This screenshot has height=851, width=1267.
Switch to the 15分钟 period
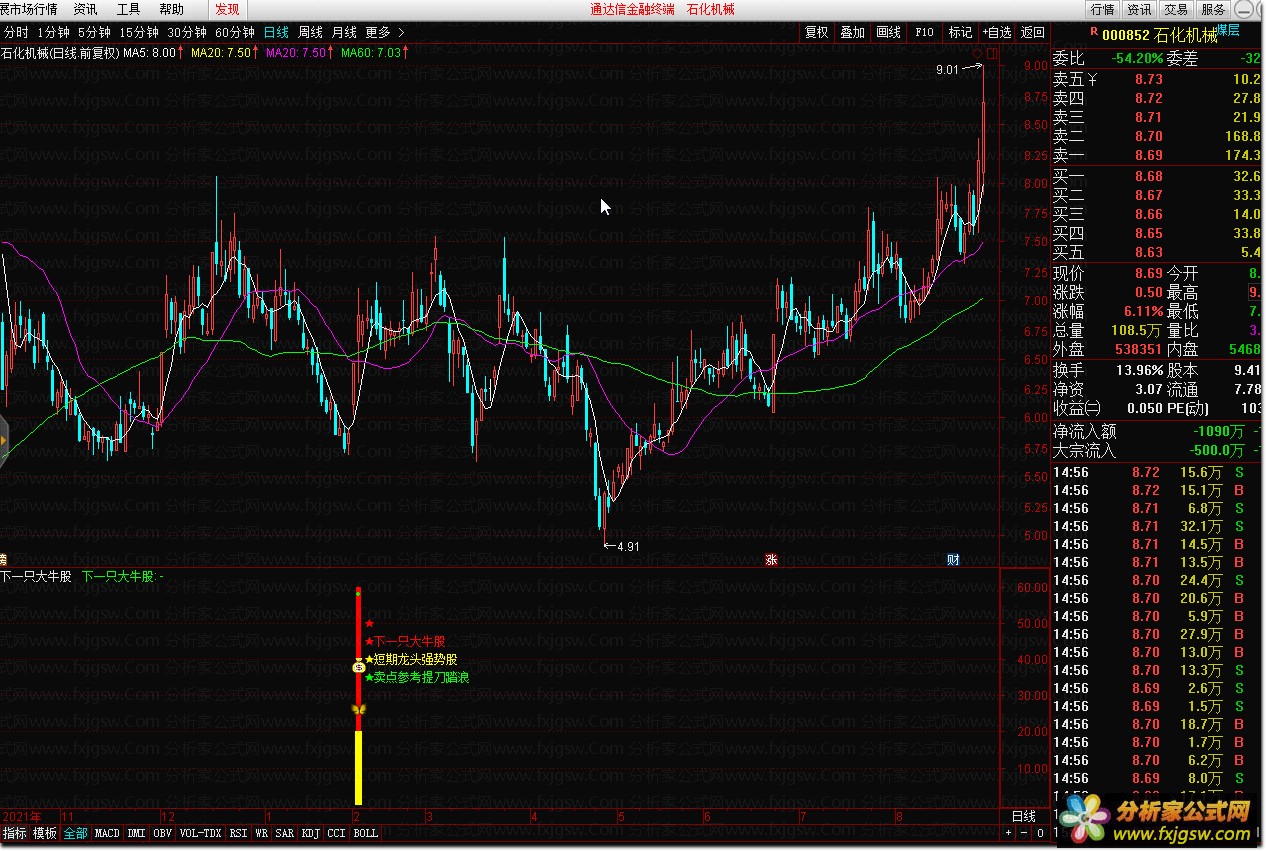pos(139,32)
